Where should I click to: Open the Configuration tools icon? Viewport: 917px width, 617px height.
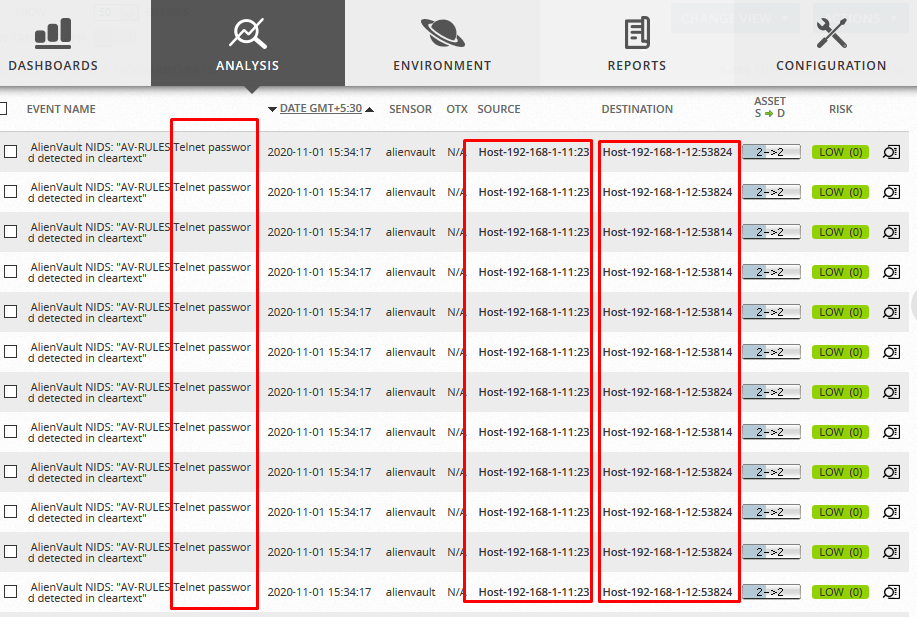pos(831,33)
